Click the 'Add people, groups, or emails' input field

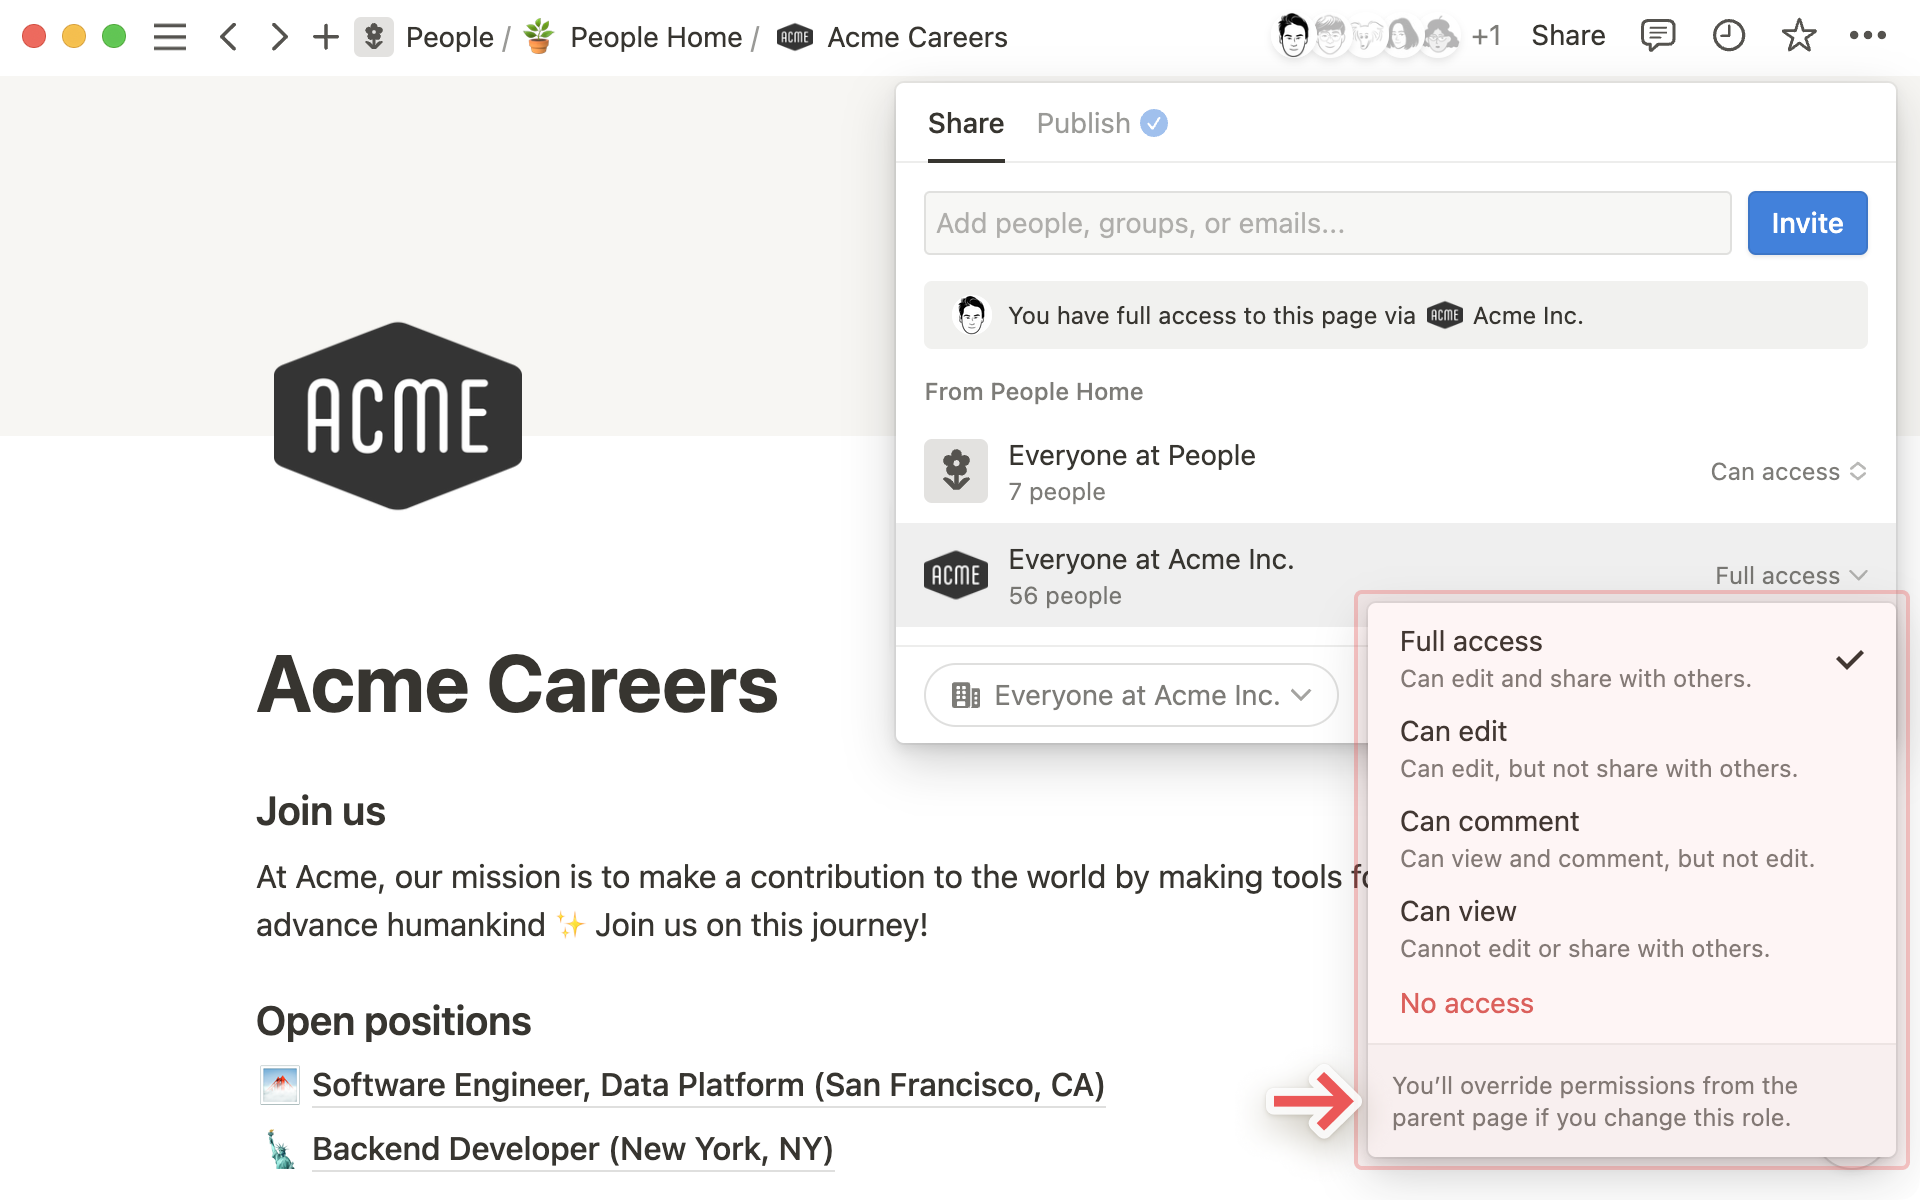1328,223
